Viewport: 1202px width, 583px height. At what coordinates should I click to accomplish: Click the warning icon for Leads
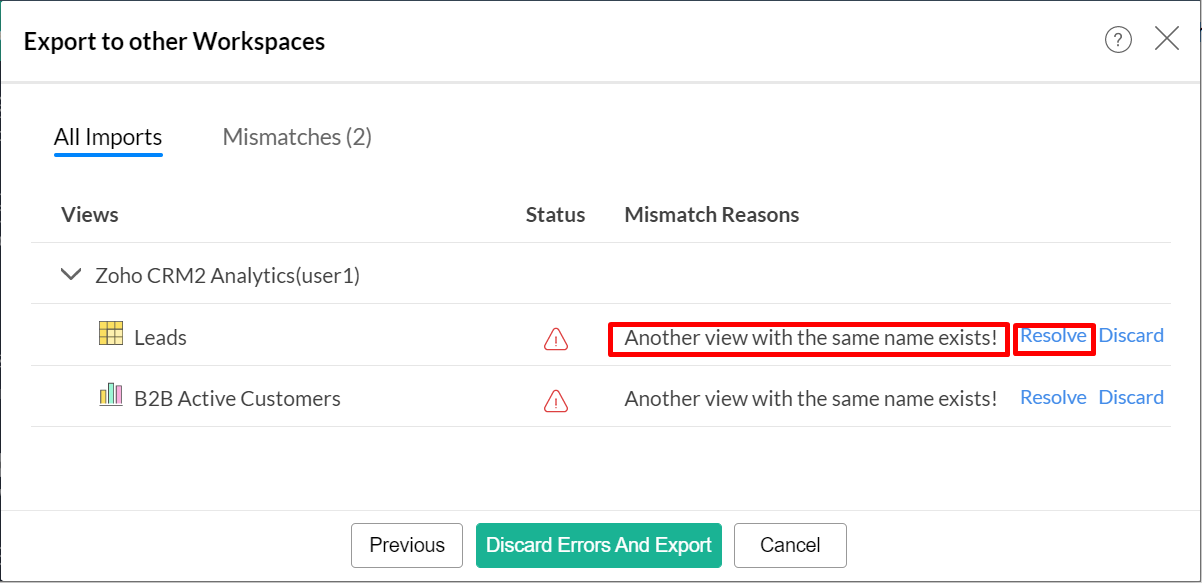(x=555, y=339)
